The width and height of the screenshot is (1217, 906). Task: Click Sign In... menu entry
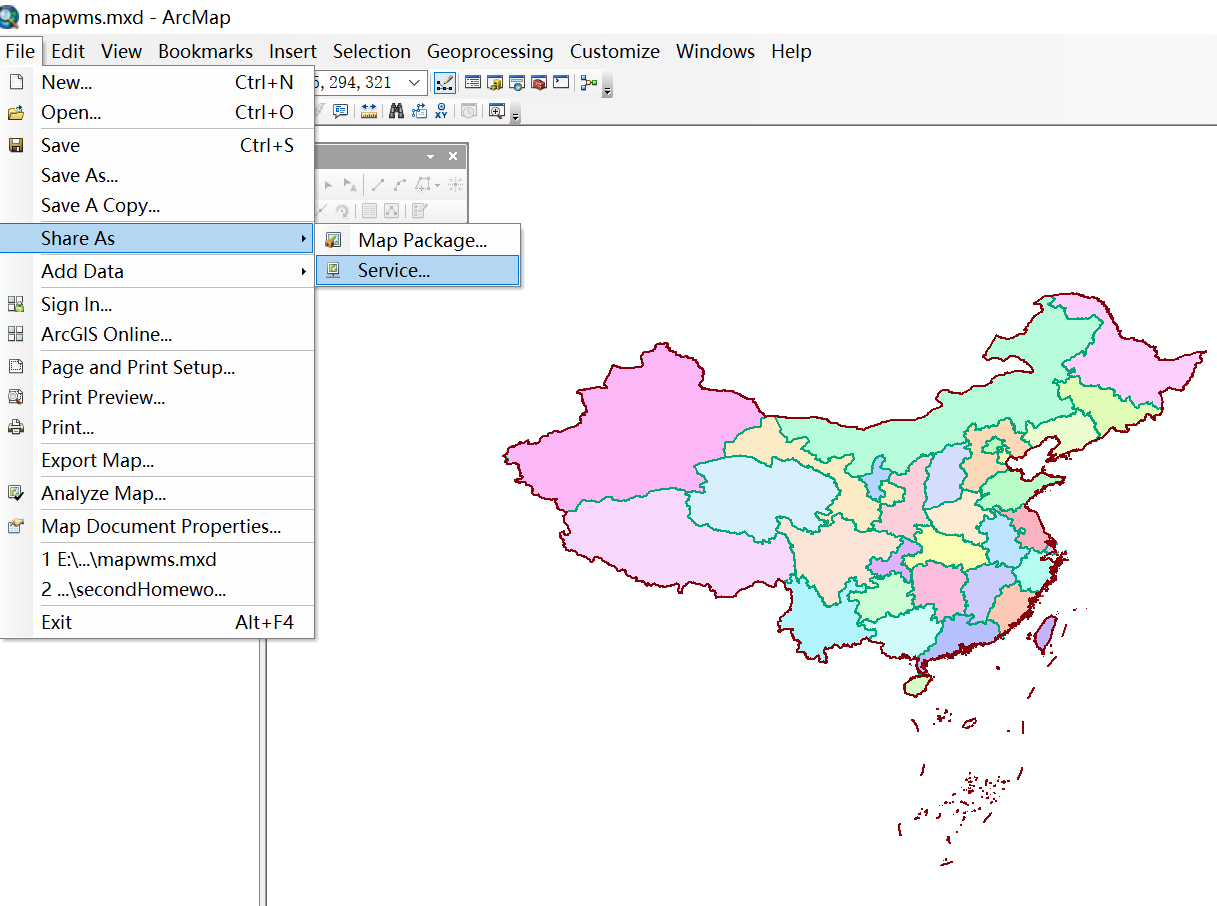pyautogui.click(x=158, y=304)
